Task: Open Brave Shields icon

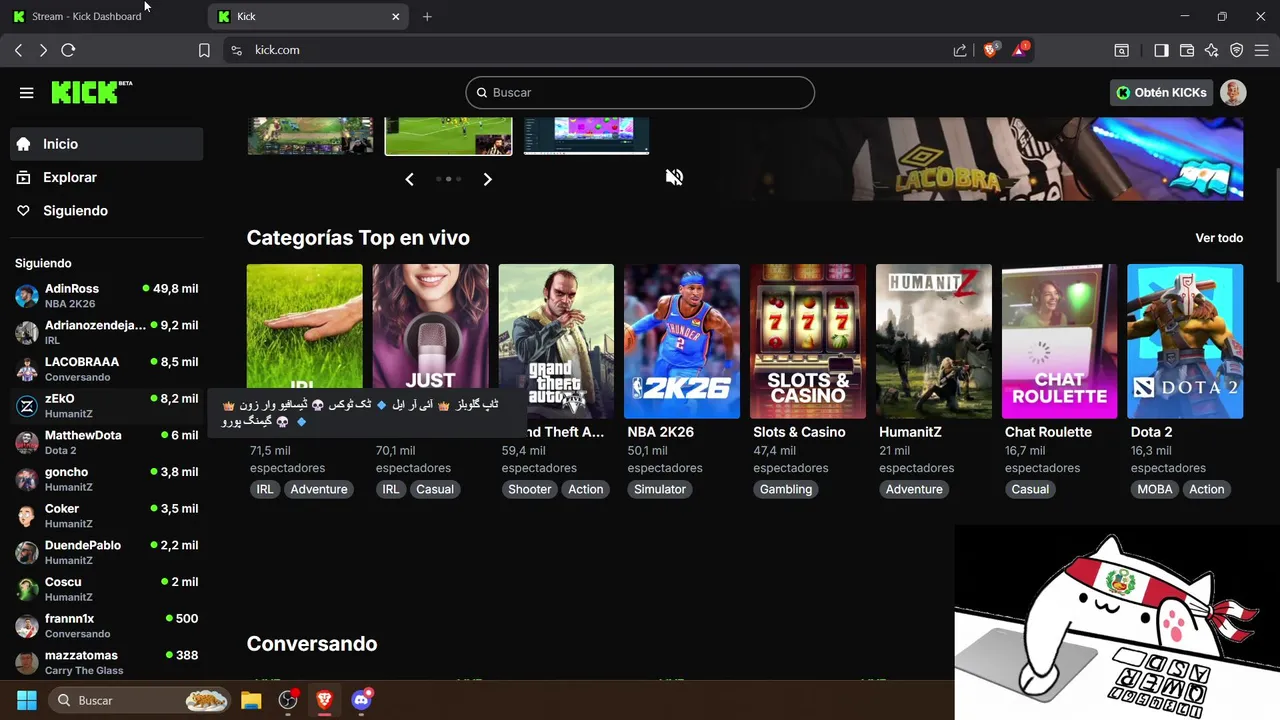Action: click(991, 50)
